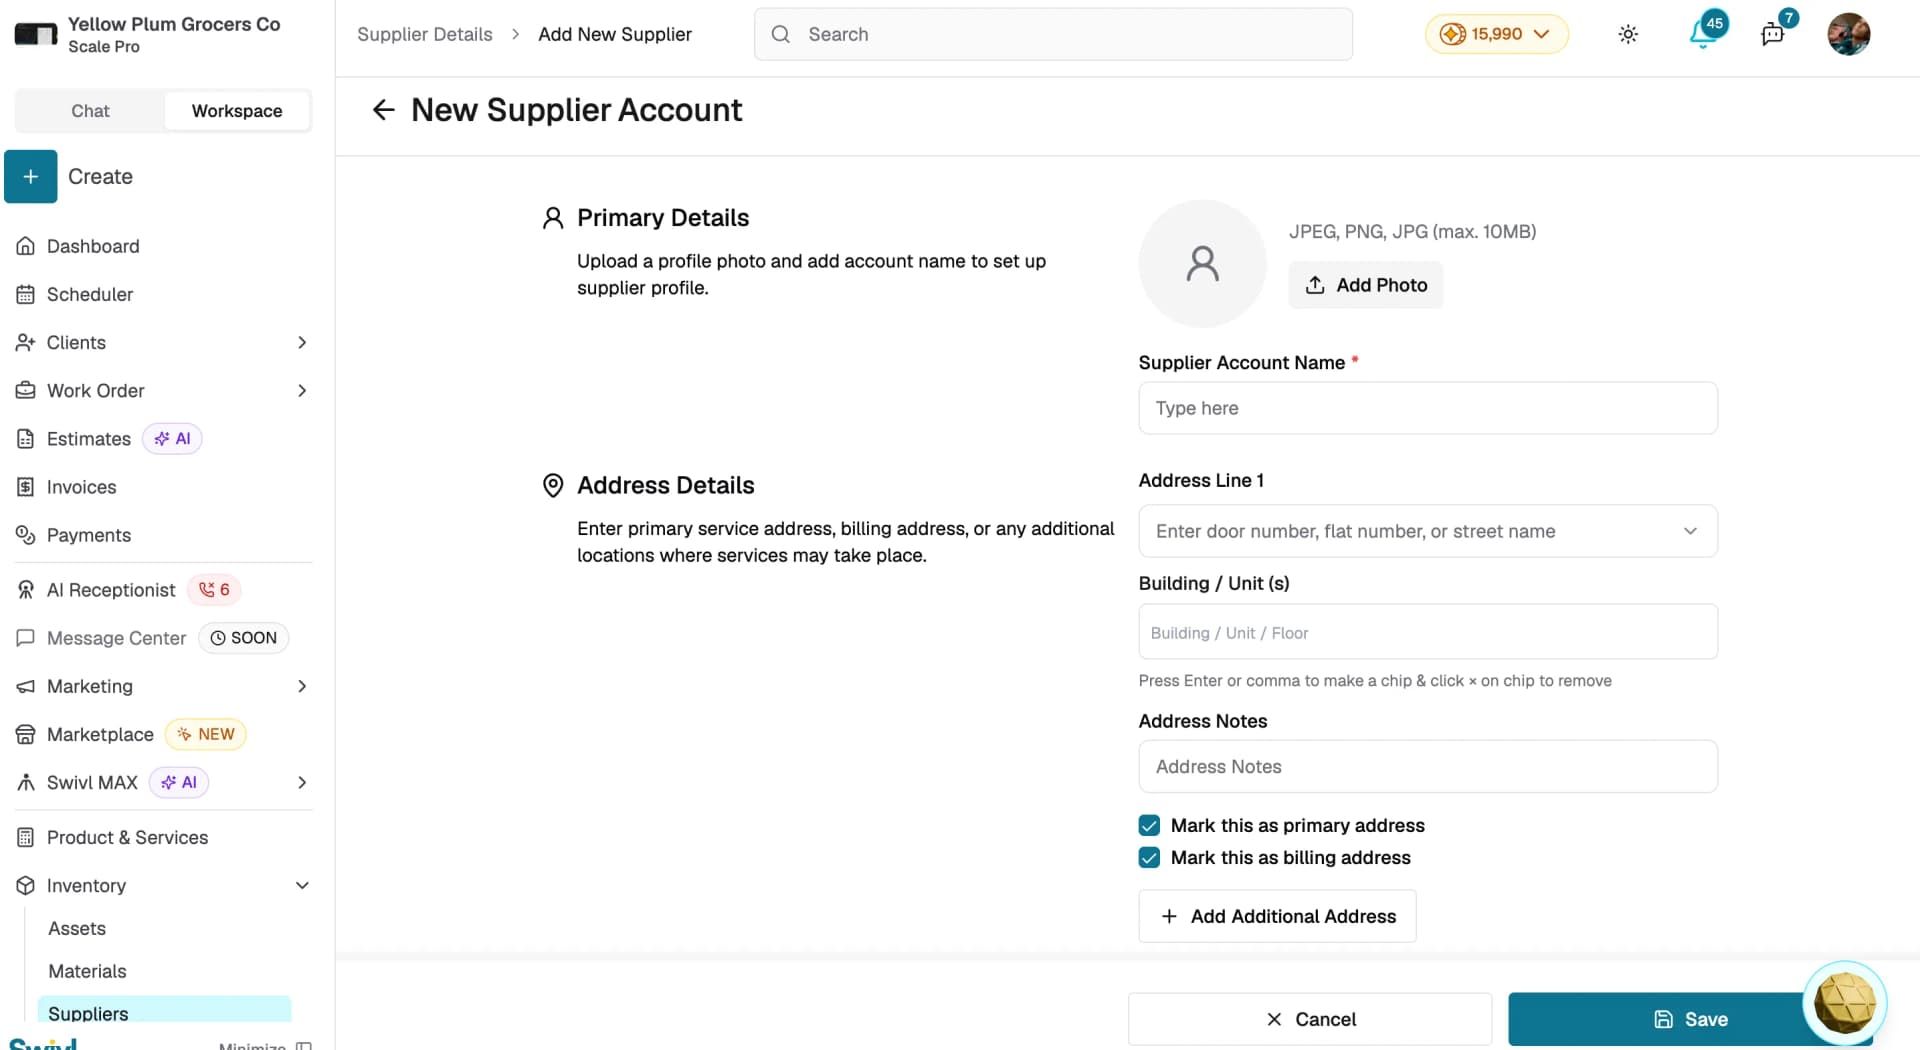Screen dimensions: 1920x1050
Task: Go to Supplier Details breadcrumb
Action: [x=425, y=34]
